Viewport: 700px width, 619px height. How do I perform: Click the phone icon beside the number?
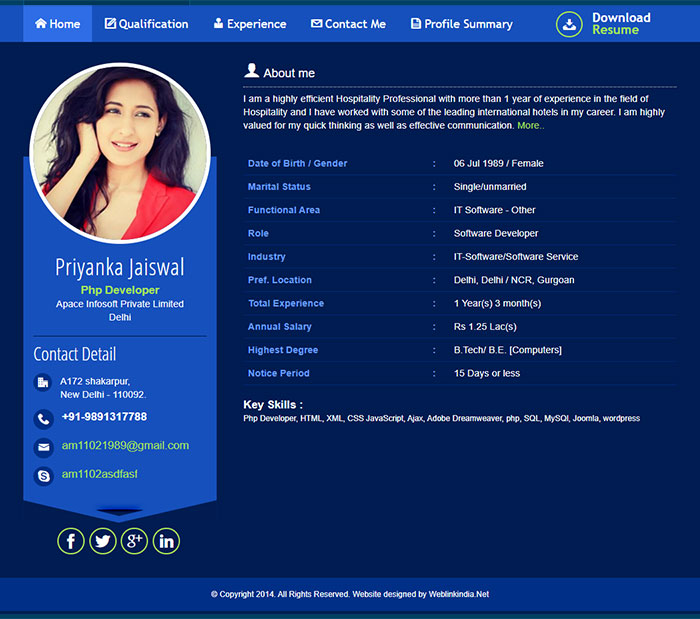point(43,419)
